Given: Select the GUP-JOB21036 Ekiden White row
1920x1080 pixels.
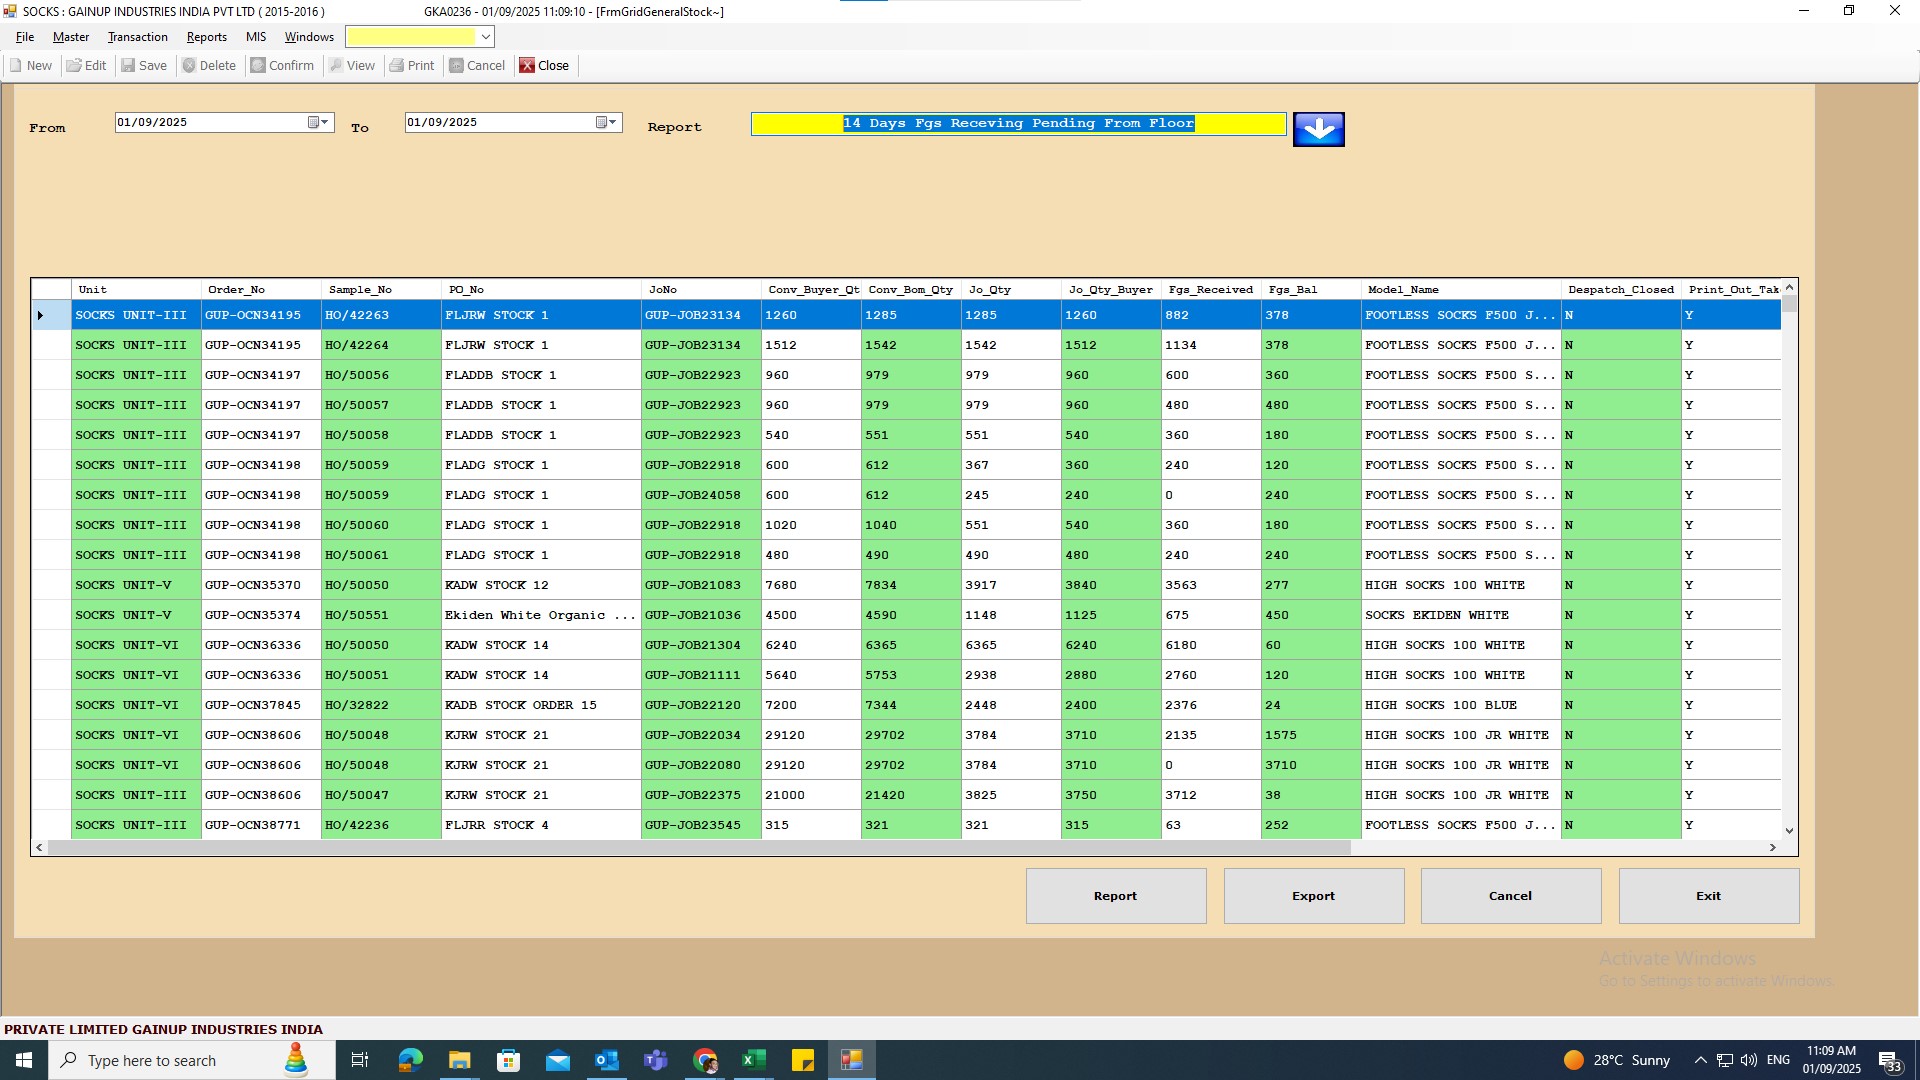Looking at the screenshot, I should pyautogui.click(x=692, y=615).
